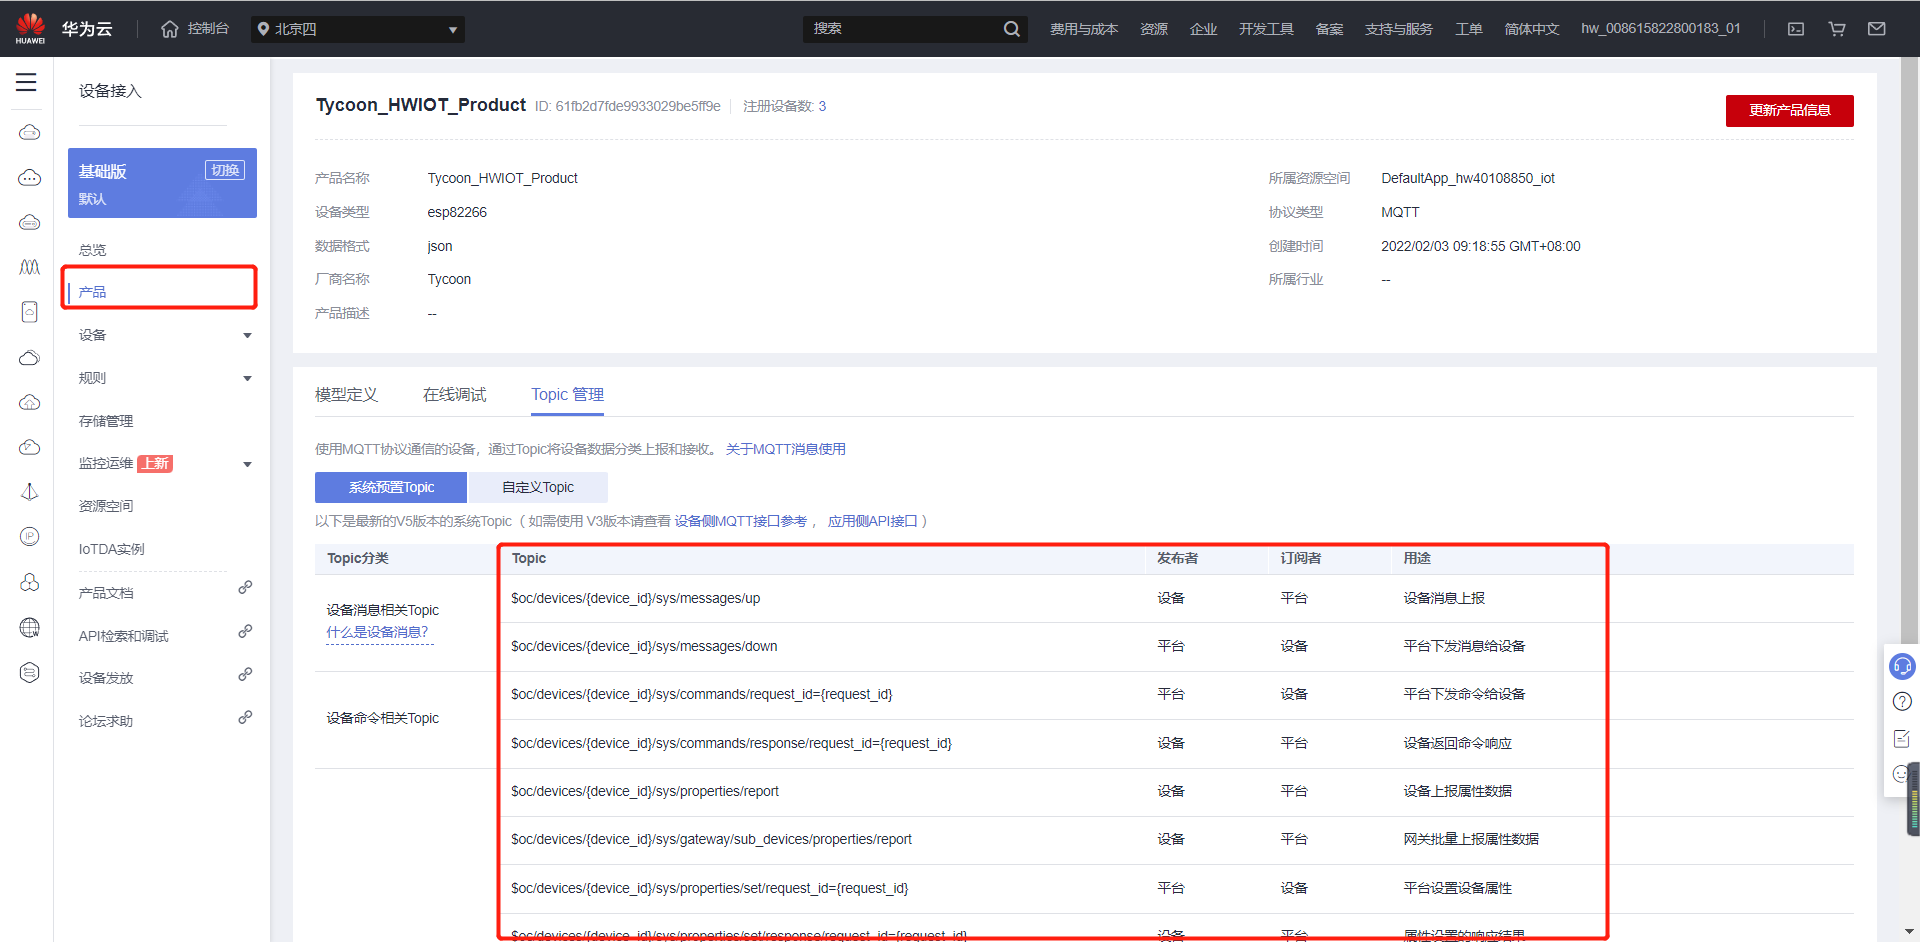The image size is (1920, 942).
Task: Click the external link icon beside 设备发放
Action: 245,675
